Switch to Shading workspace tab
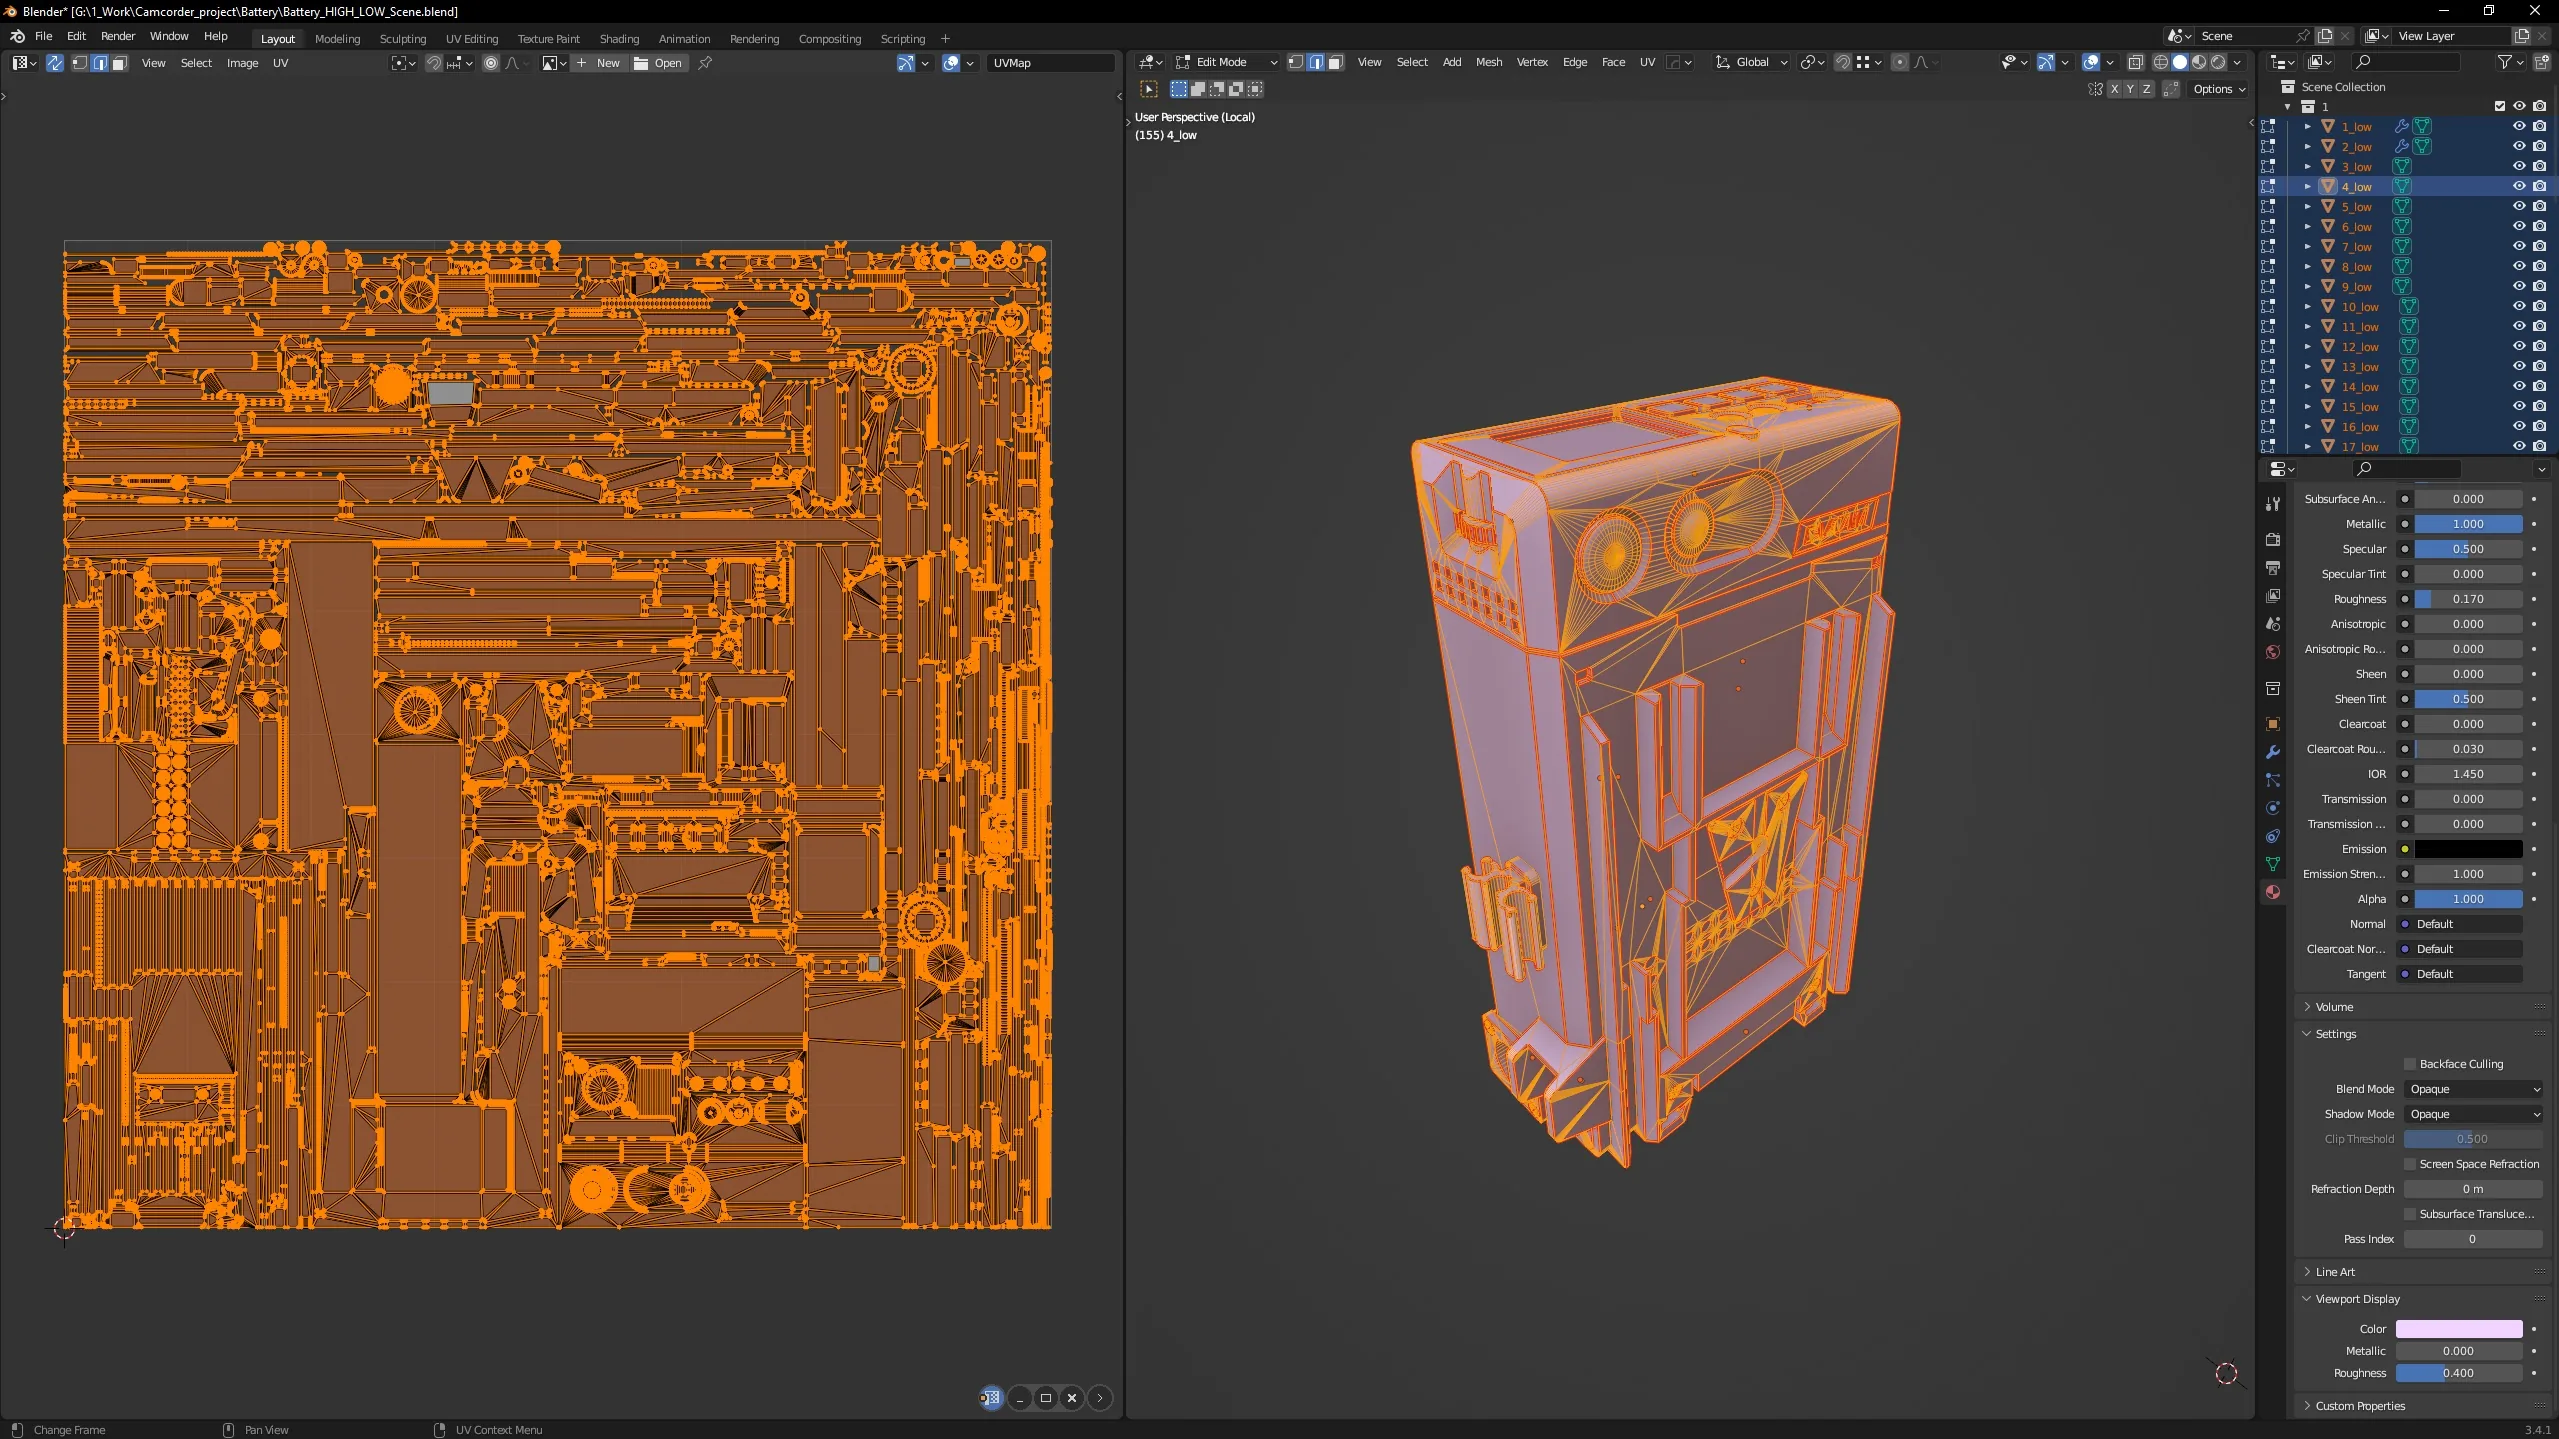 [619, 39]
